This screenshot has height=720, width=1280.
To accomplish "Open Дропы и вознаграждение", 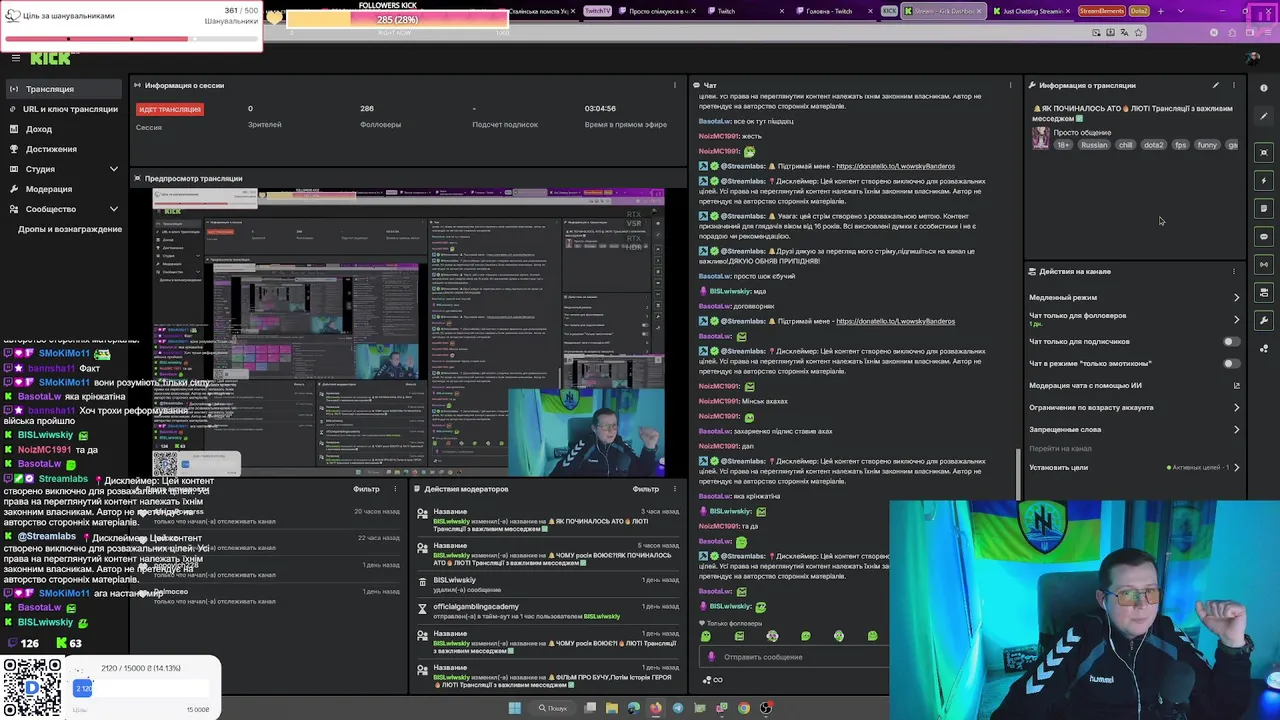I will 70,229.
